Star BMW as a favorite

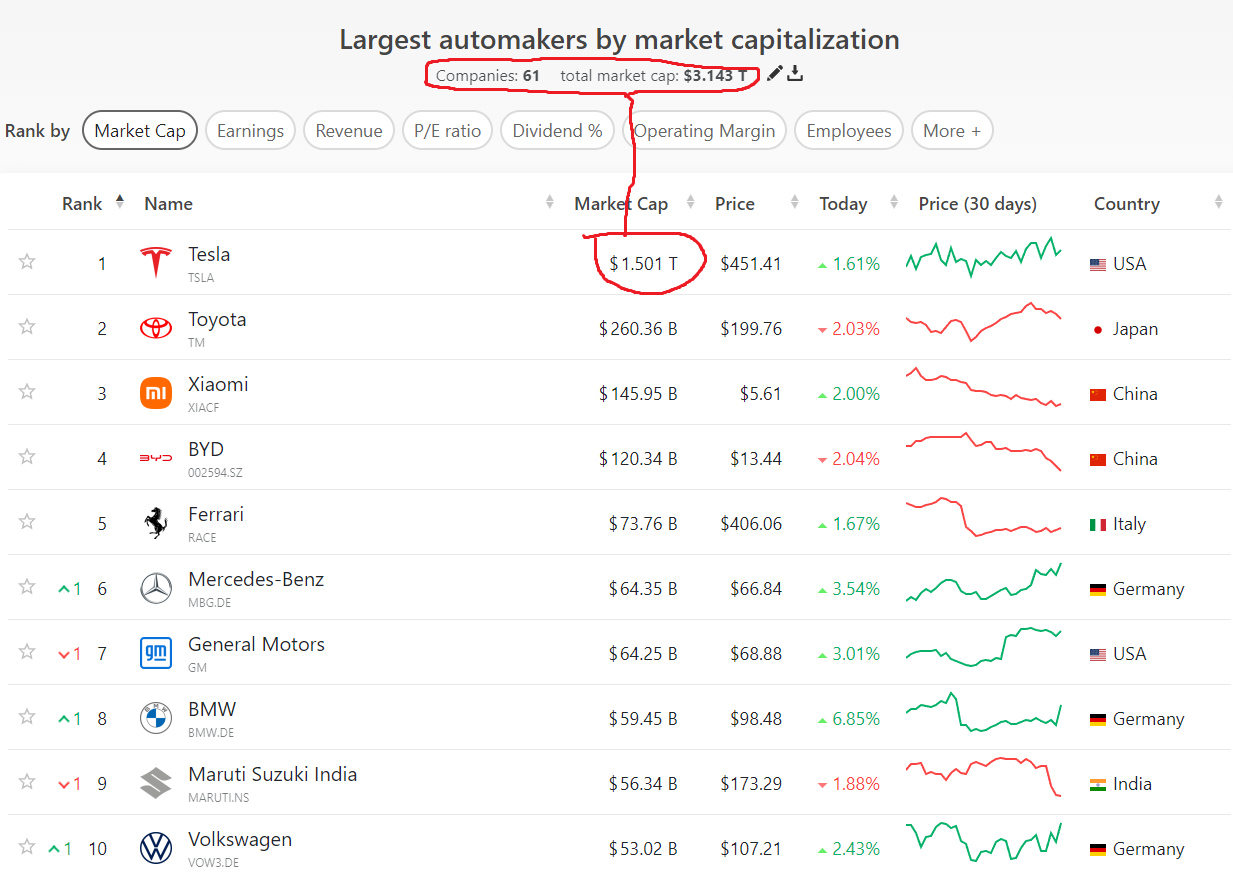[x=27, y=717]
